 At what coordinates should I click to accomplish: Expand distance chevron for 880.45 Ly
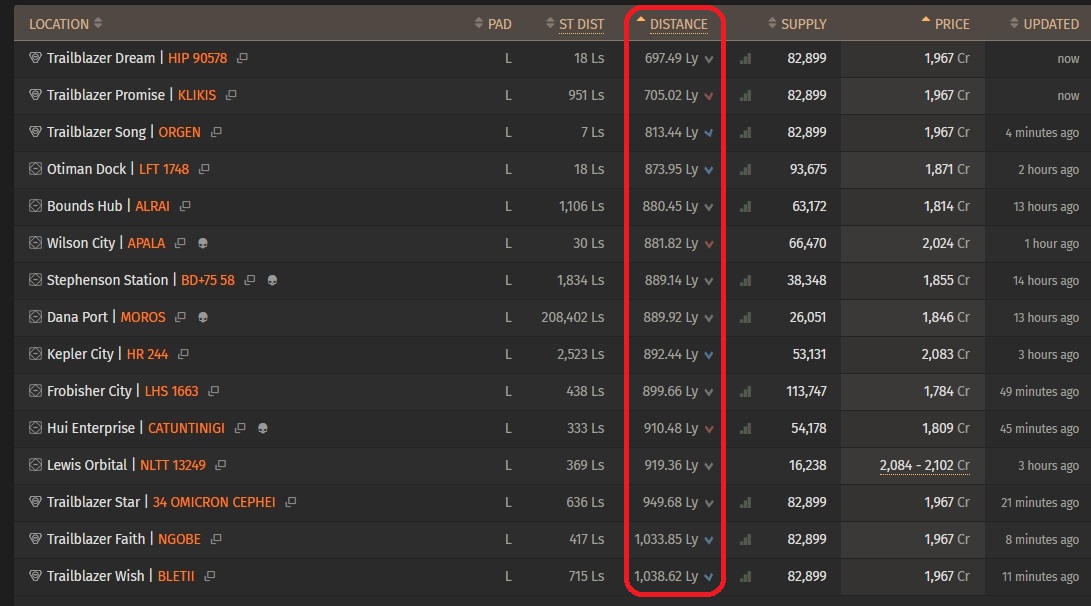point(709,207)
